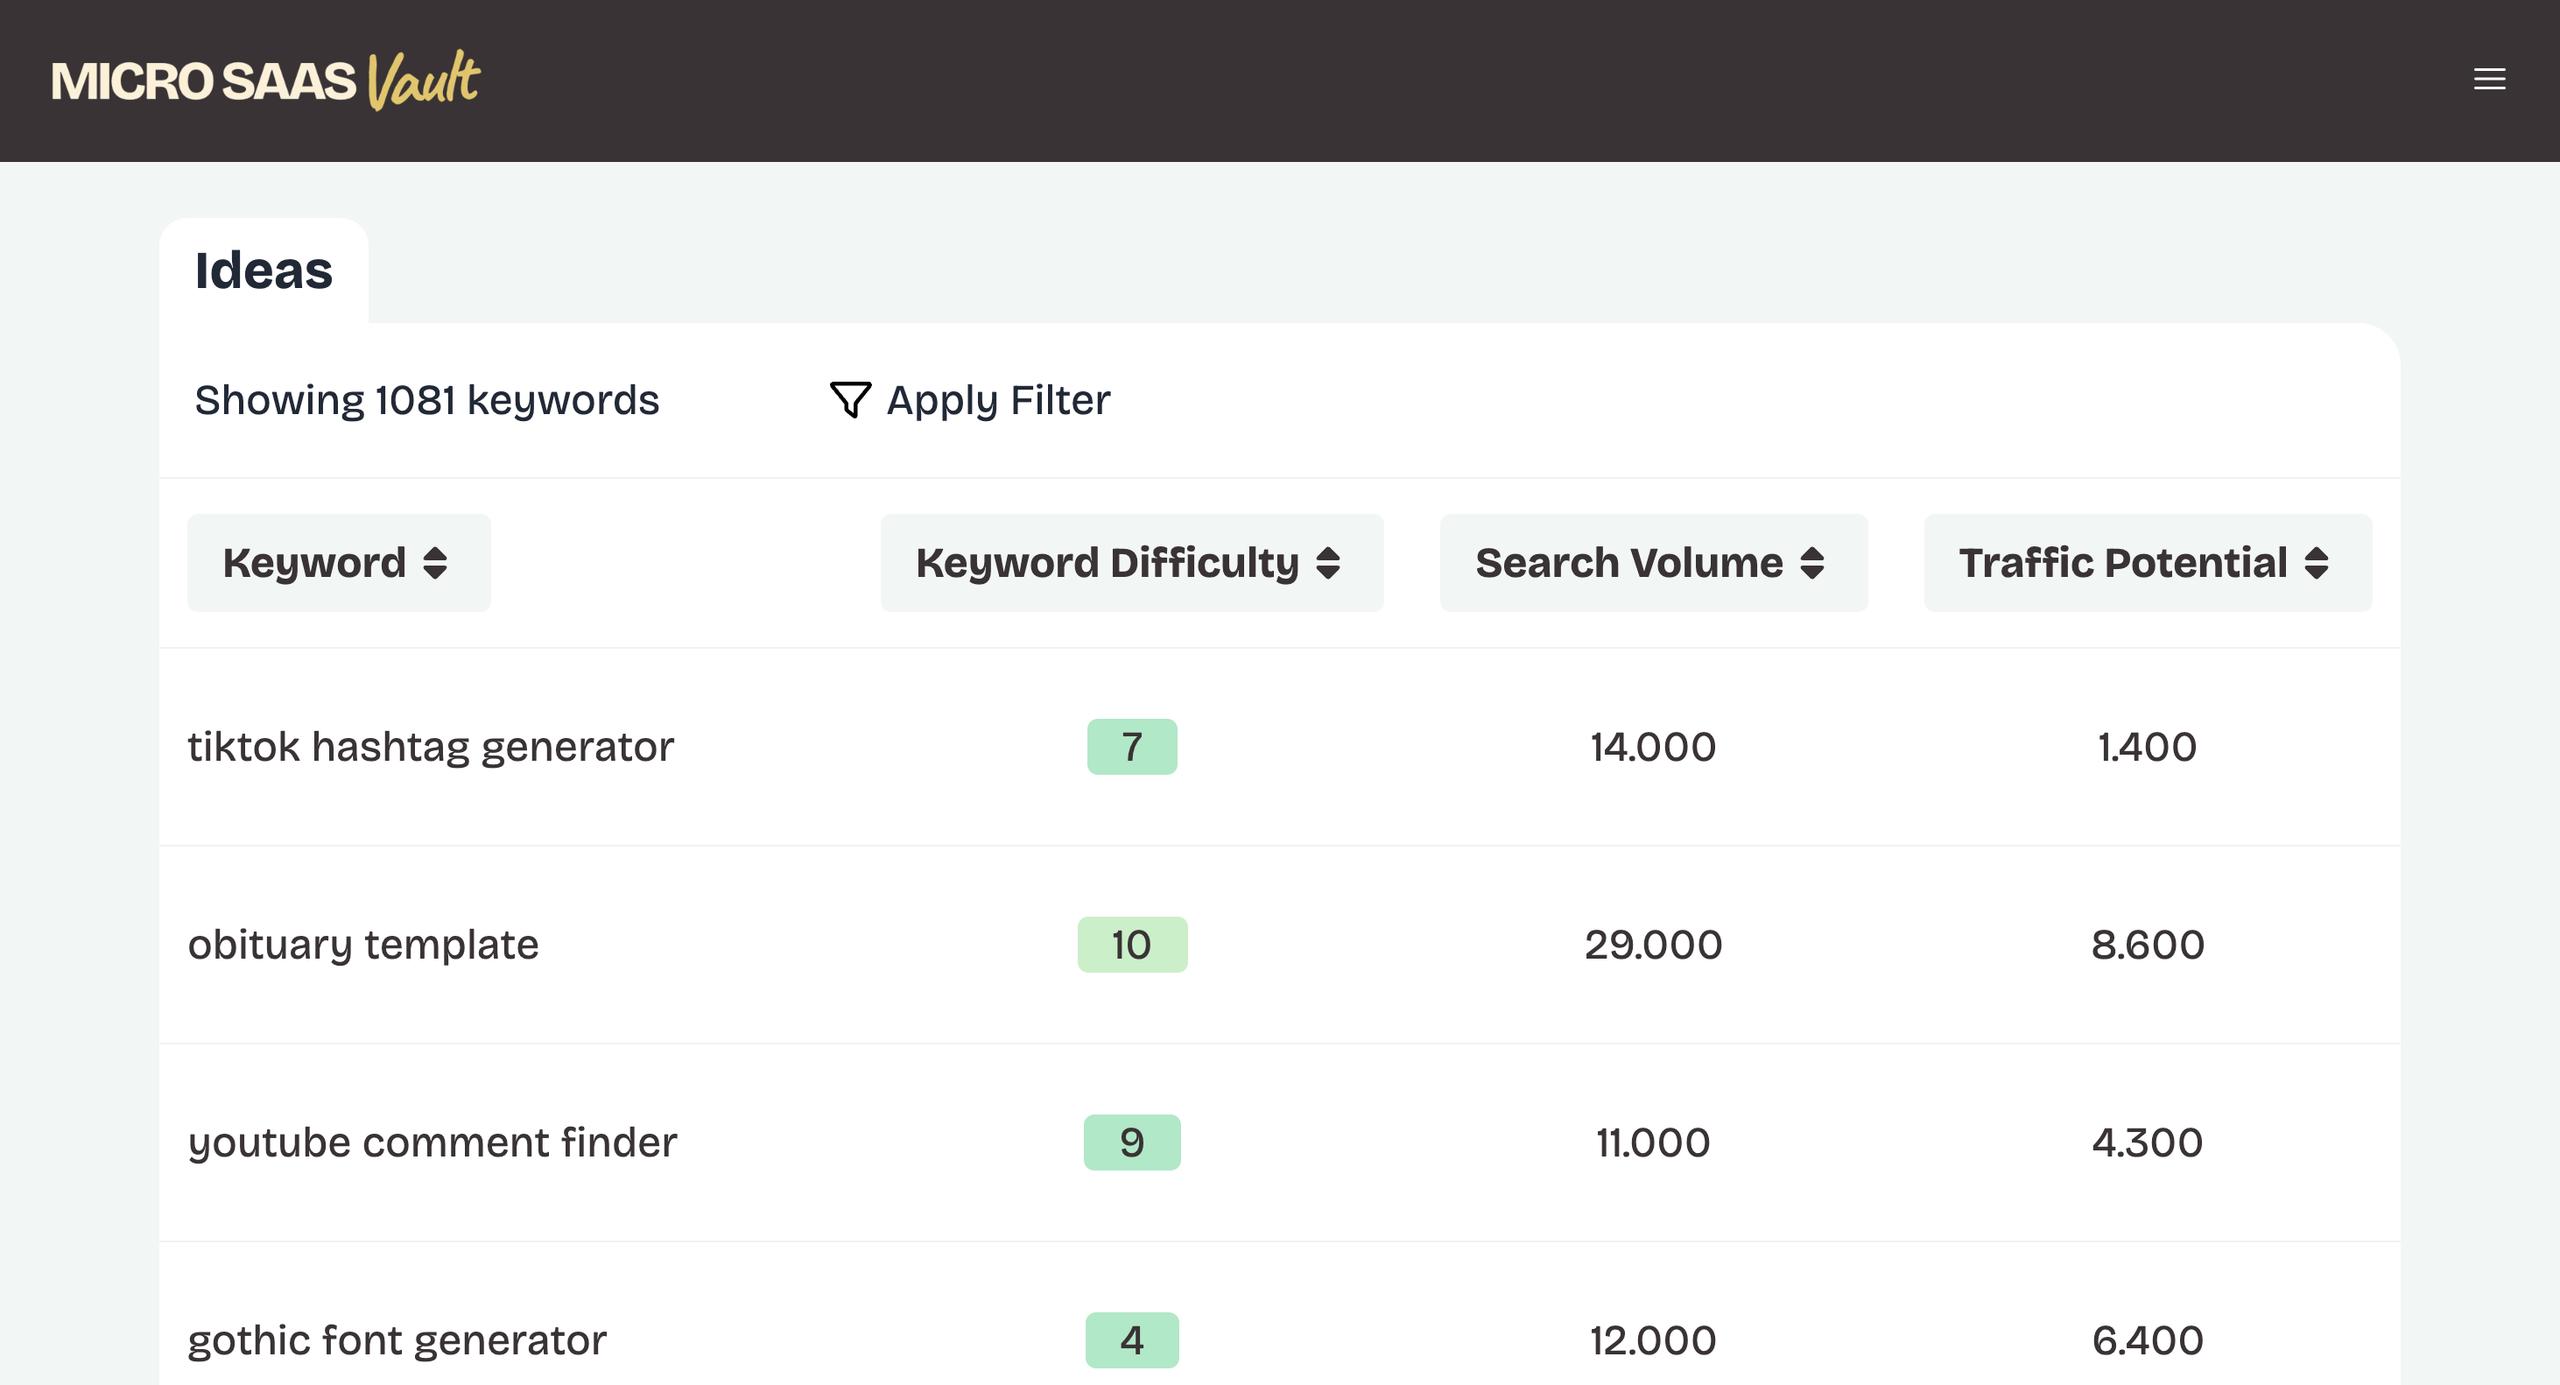Click the Keyword Difficulty sort arrows
Screen dimensions: 2560x1385
[x=1328, y=563]
